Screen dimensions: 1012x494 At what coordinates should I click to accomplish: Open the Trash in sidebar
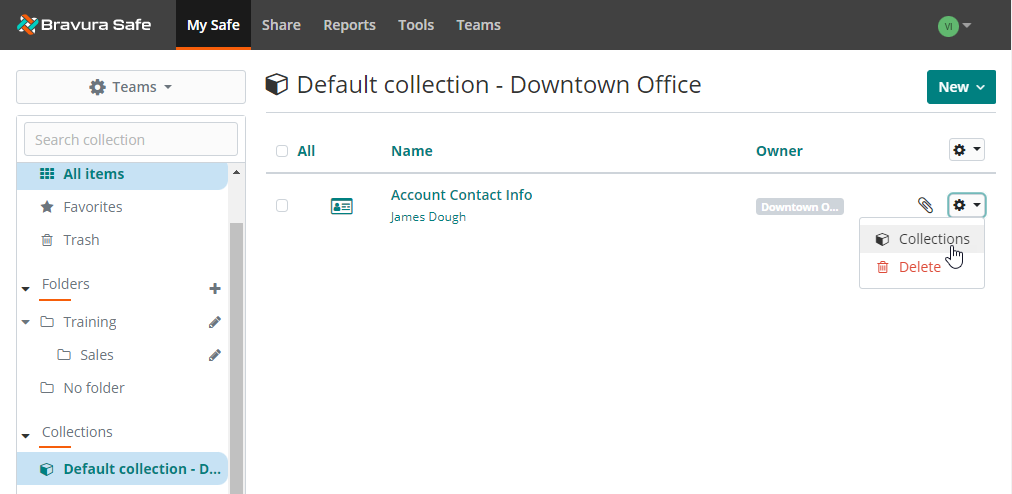click(x=81, y=240)
